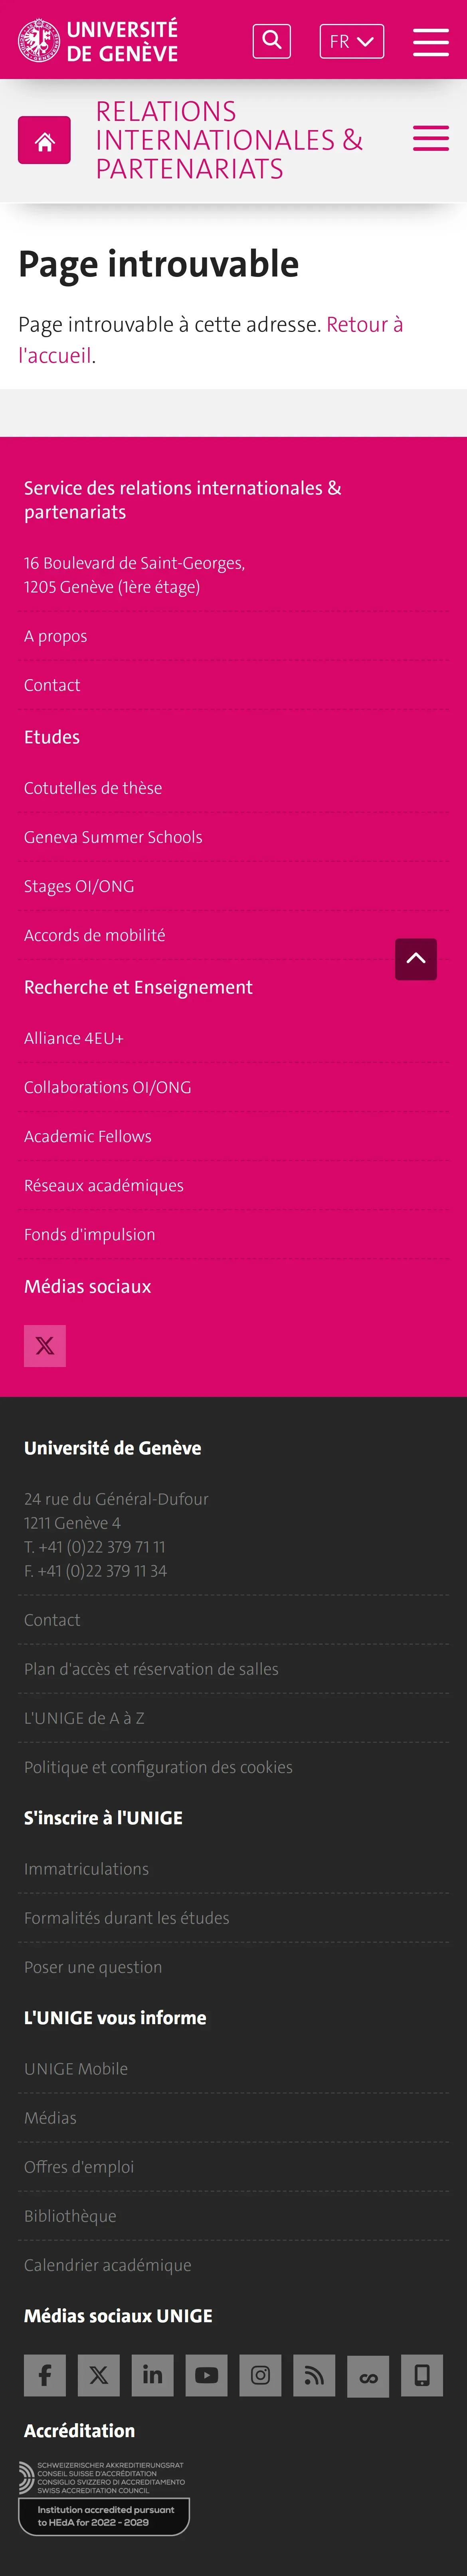Open the search icon in header

pos(271,41)
